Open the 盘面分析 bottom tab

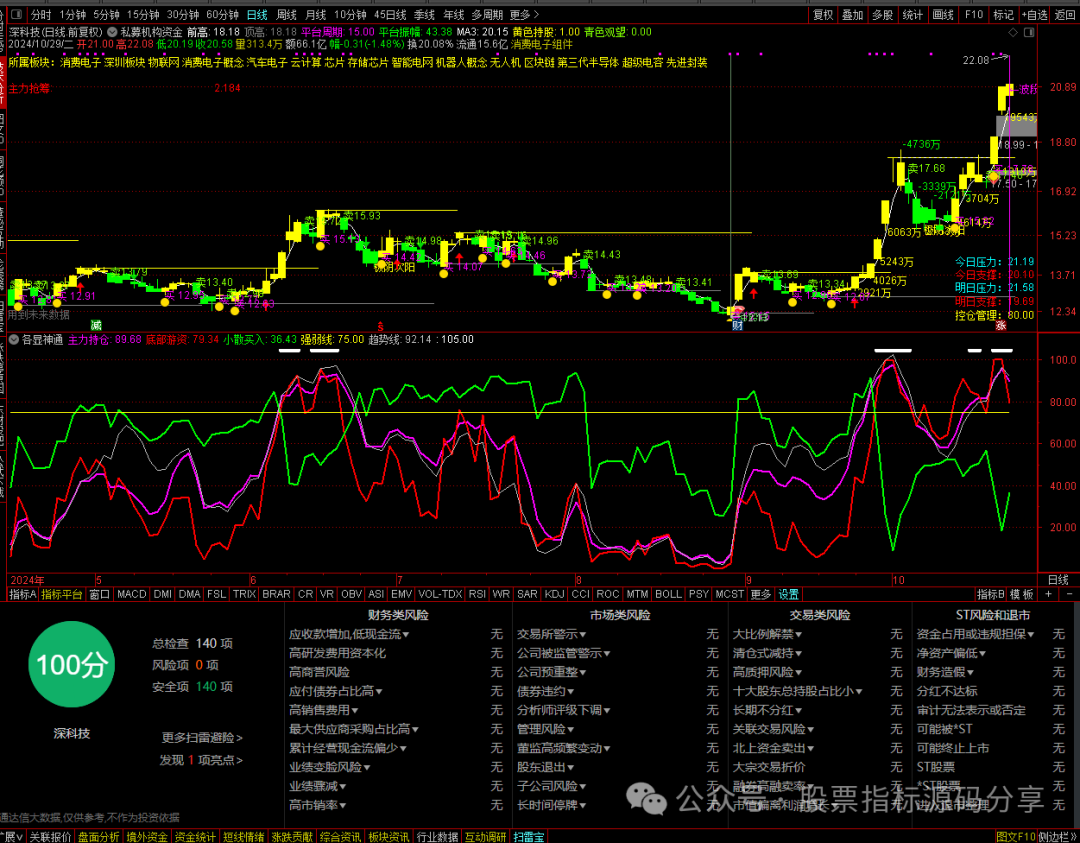click(x=98, y=837)
